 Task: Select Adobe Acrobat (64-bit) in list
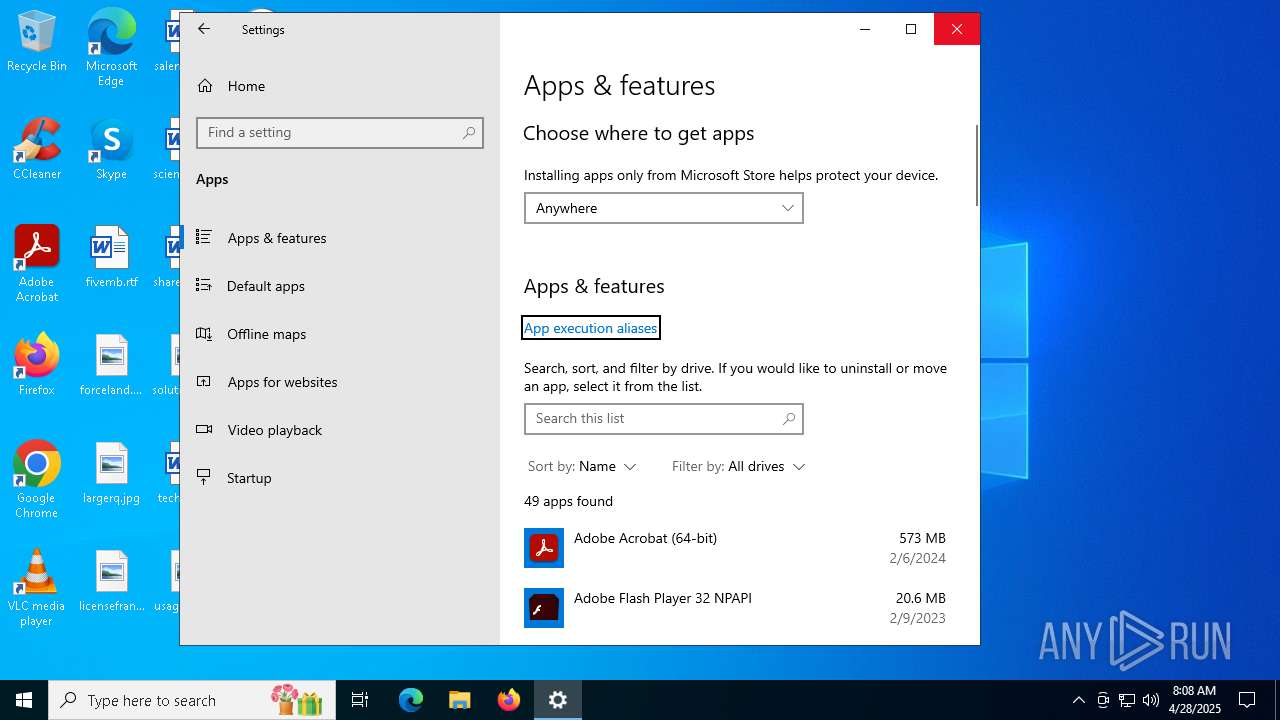point(735,548)
